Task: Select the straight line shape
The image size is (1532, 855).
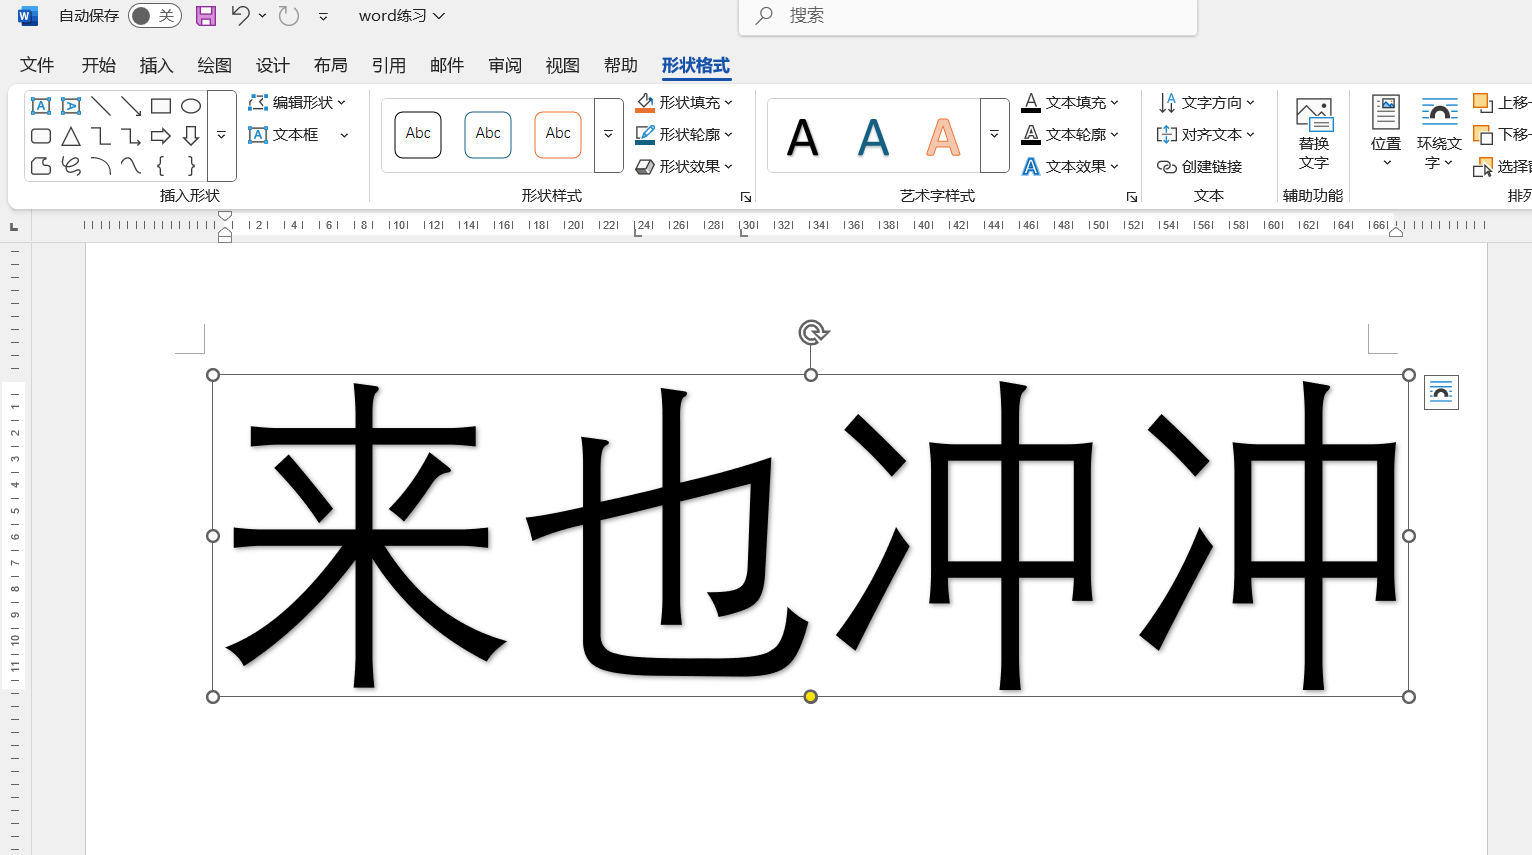Action: point(101,106)
